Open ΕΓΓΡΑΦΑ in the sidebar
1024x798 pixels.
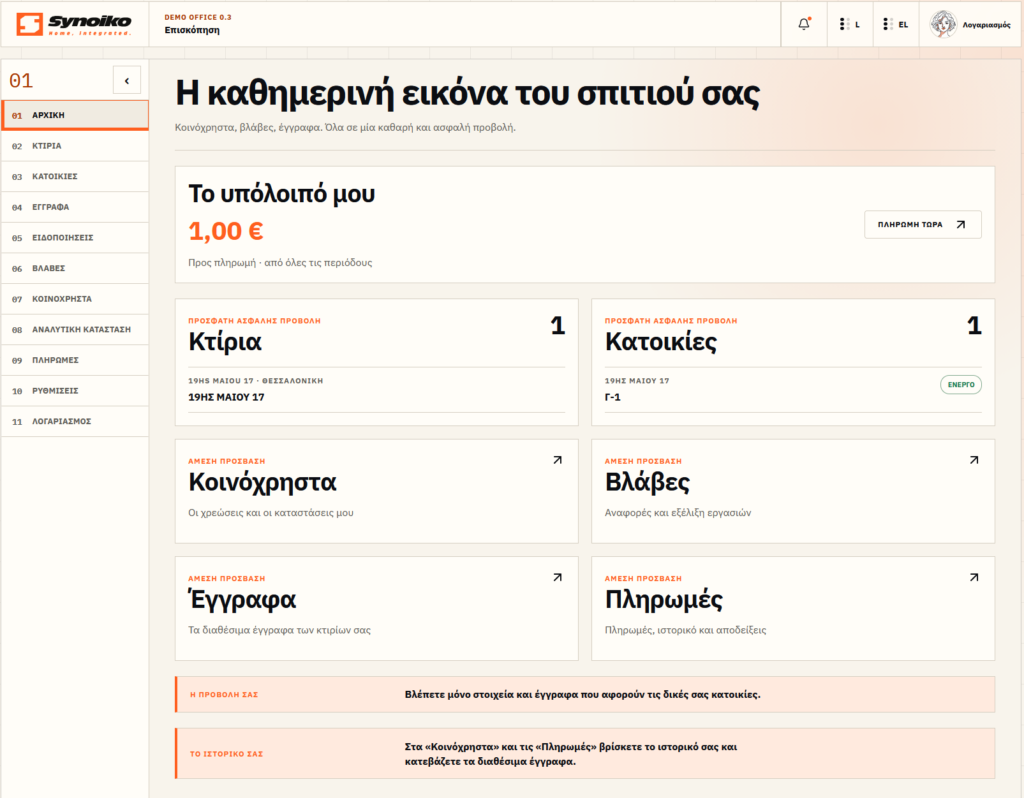pos(75,207)
